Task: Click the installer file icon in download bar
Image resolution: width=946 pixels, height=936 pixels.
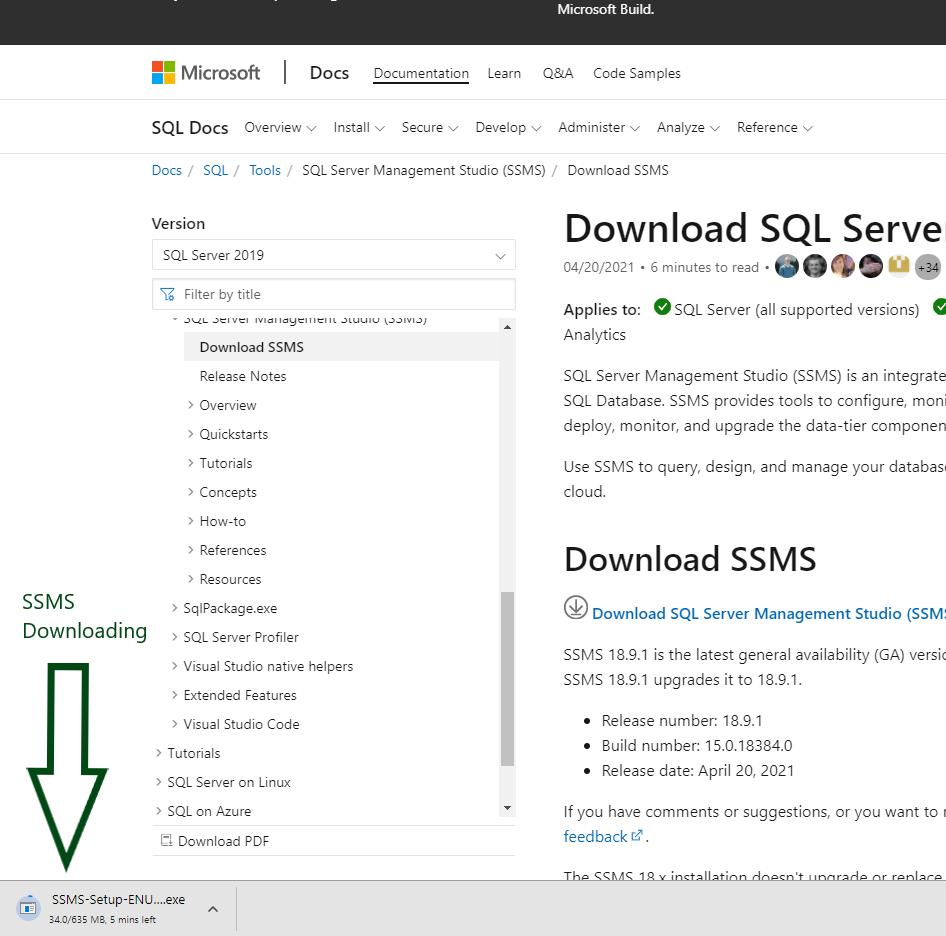Action: point(27,907)
